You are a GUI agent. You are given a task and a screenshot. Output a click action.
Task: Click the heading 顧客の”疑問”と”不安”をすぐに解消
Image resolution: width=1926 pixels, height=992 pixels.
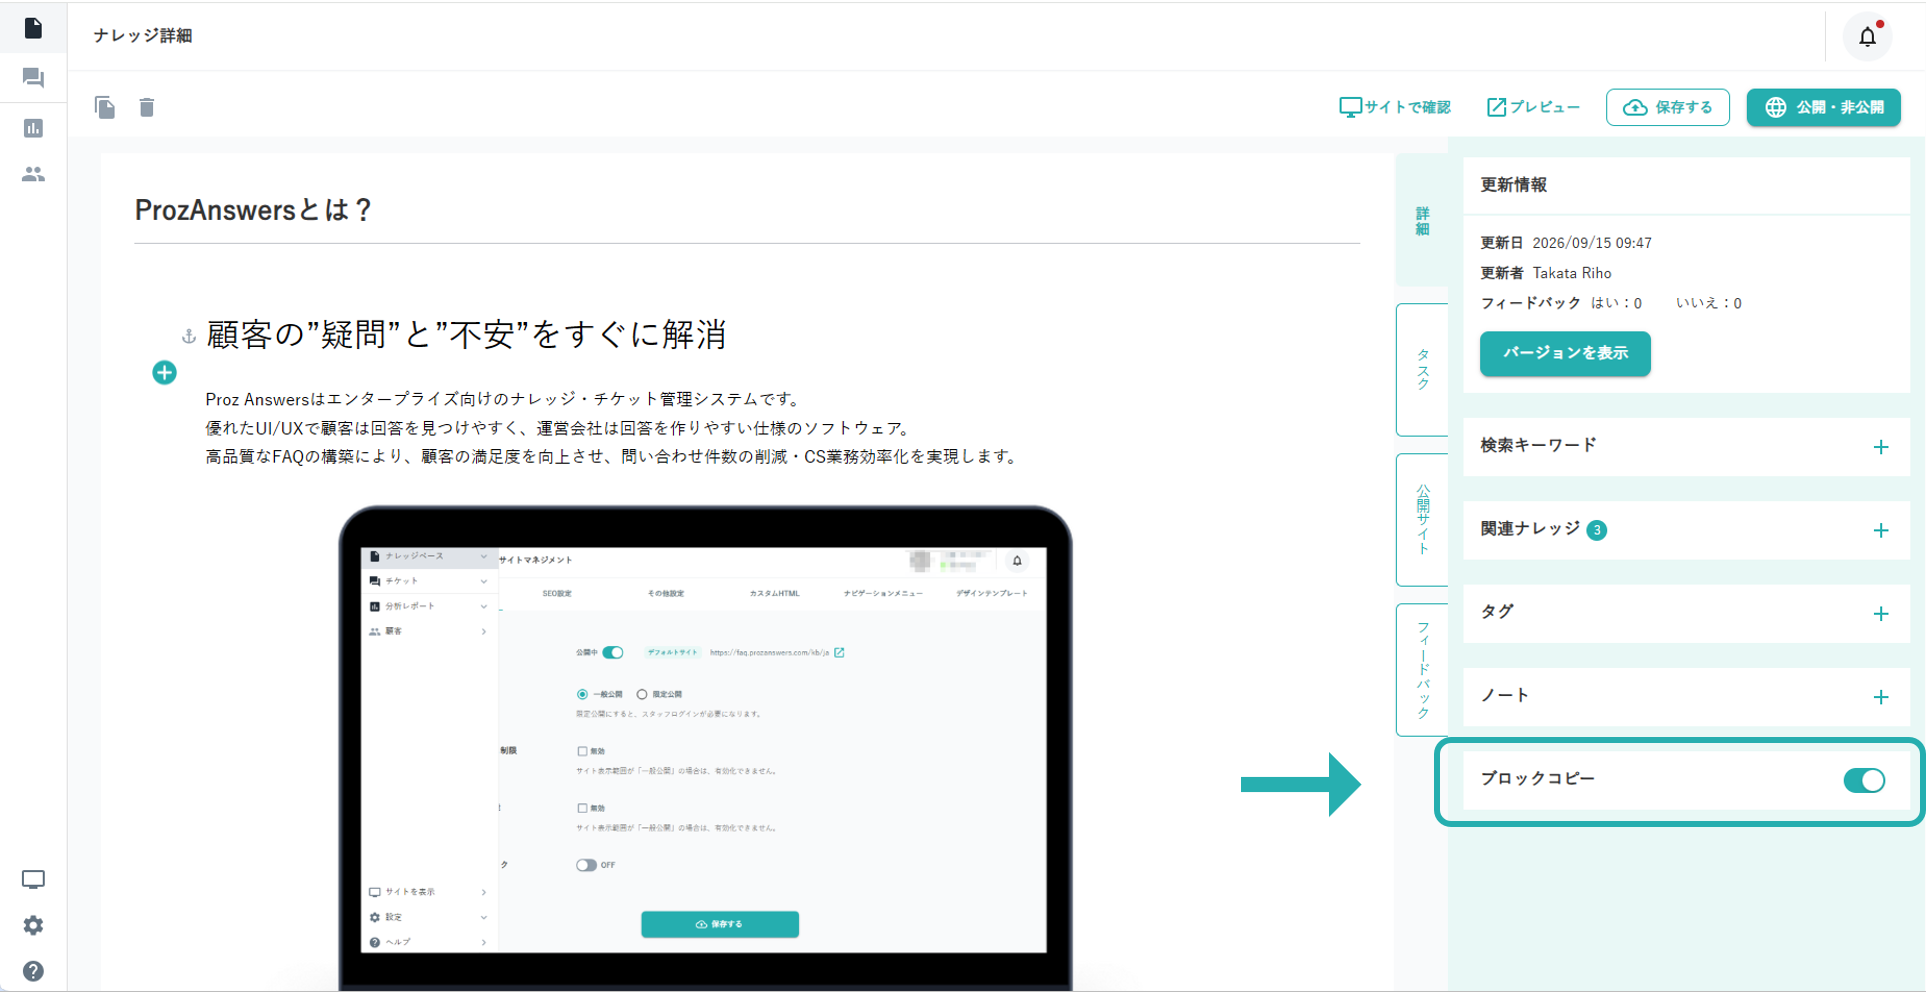pos(466,335)
